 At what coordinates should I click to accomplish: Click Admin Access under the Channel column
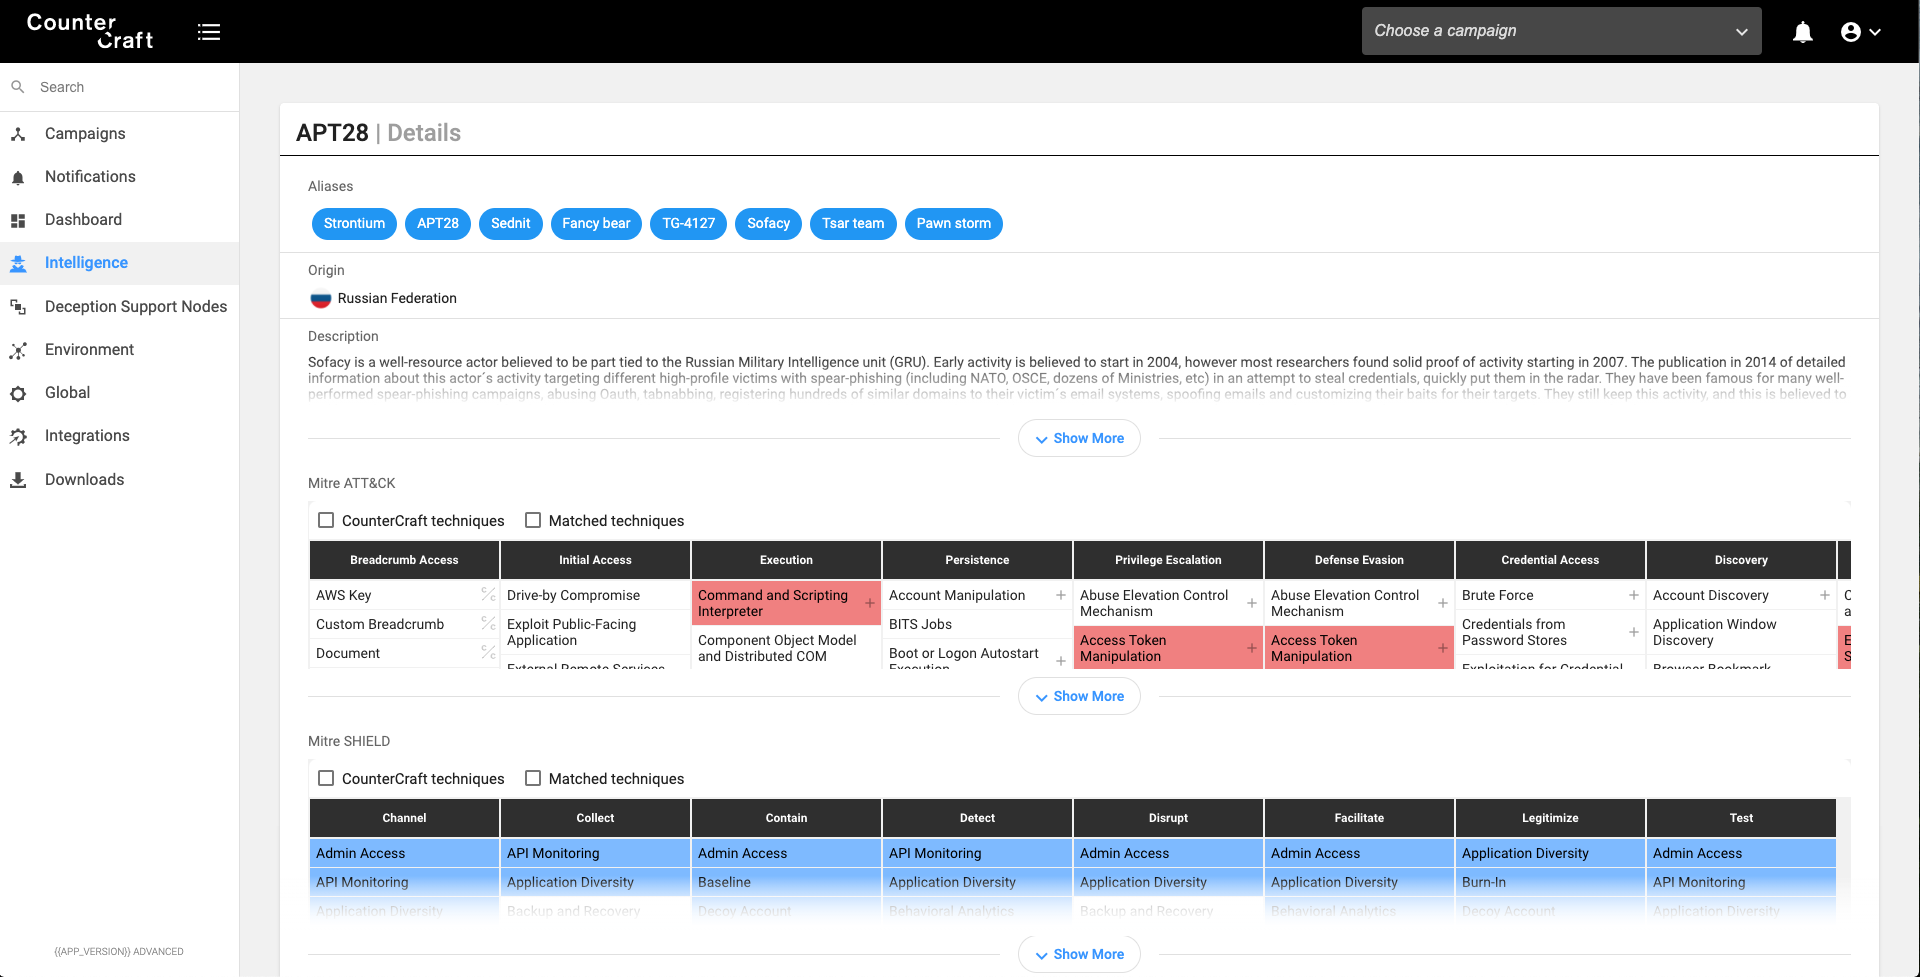(404, 853)
